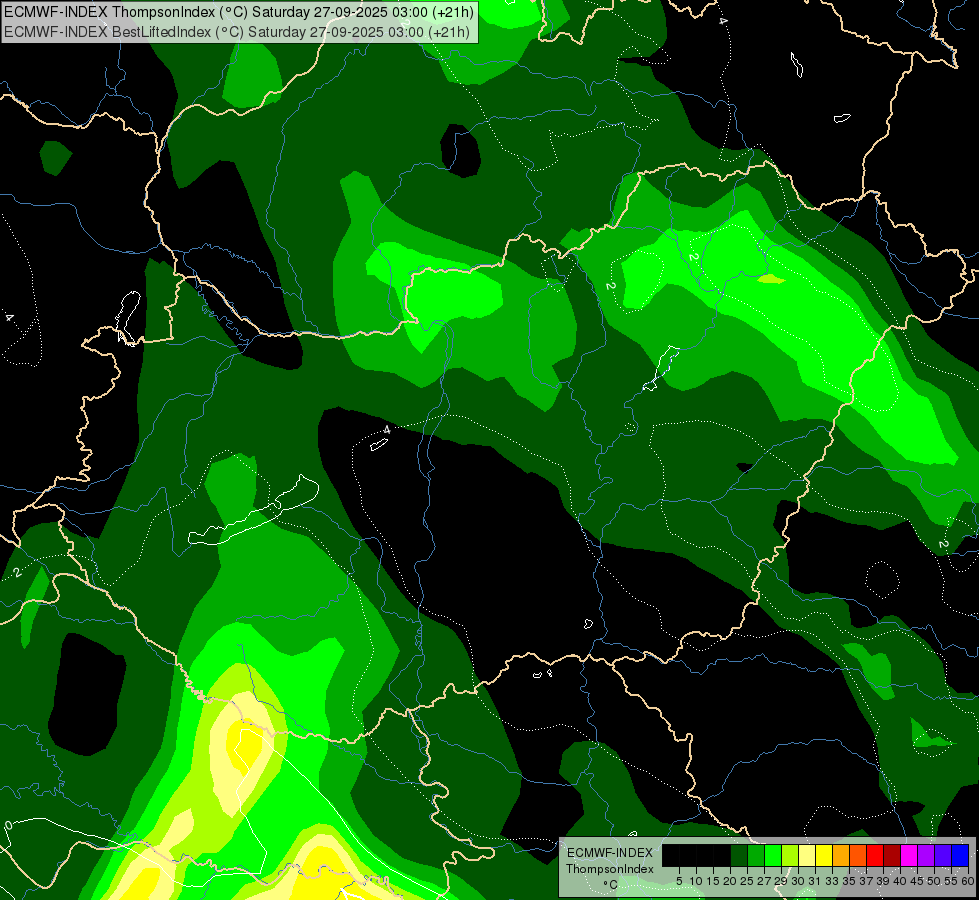Pick the lime 29–30 legend swatch

coord(790,855)
